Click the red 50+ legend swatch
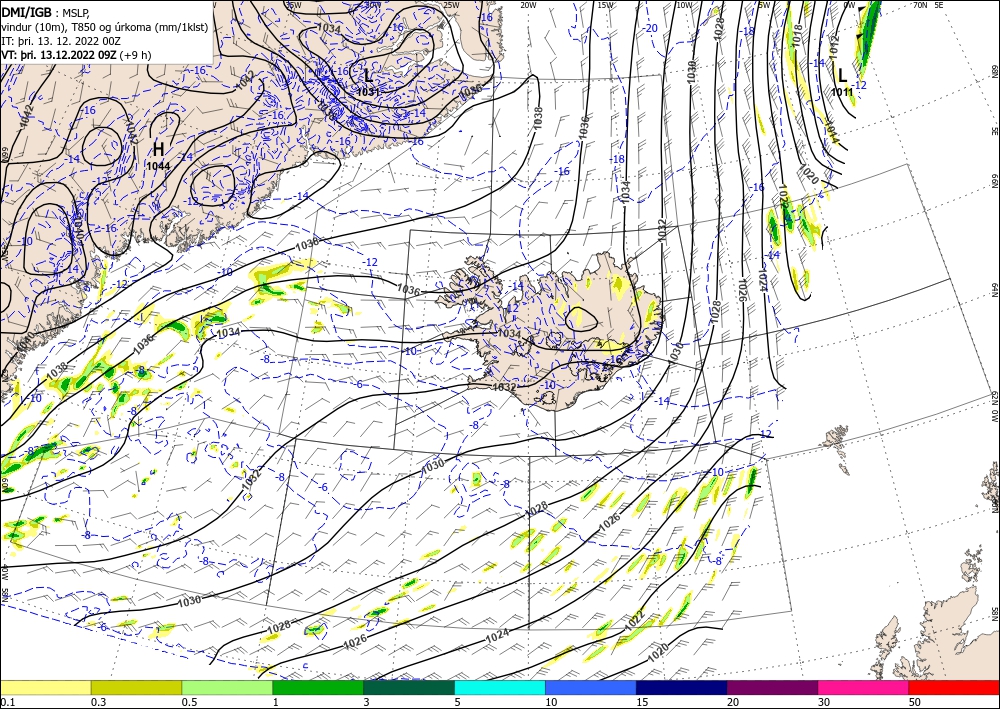The height and width of the screenshot is (709, 1000). click(x=954, y=687)
